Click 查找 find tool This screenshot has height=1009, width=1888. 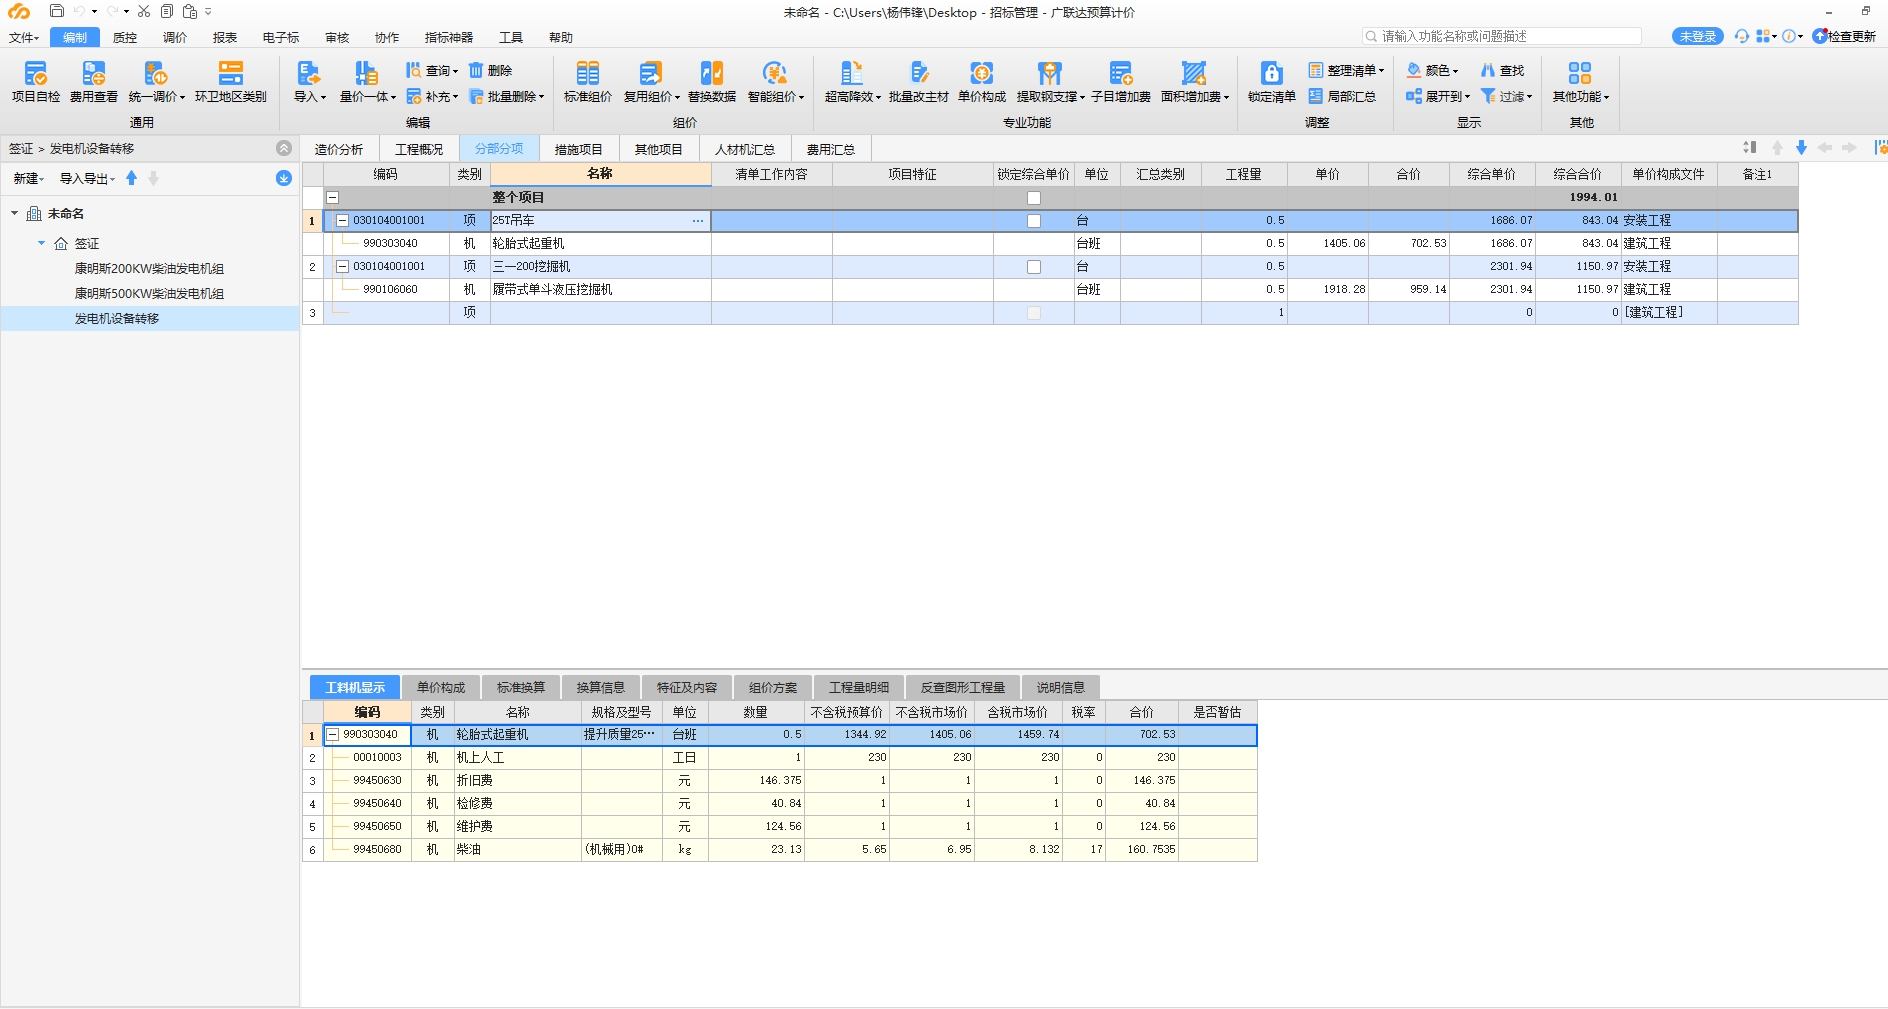pyautogui.click(x=1502, y=70)
